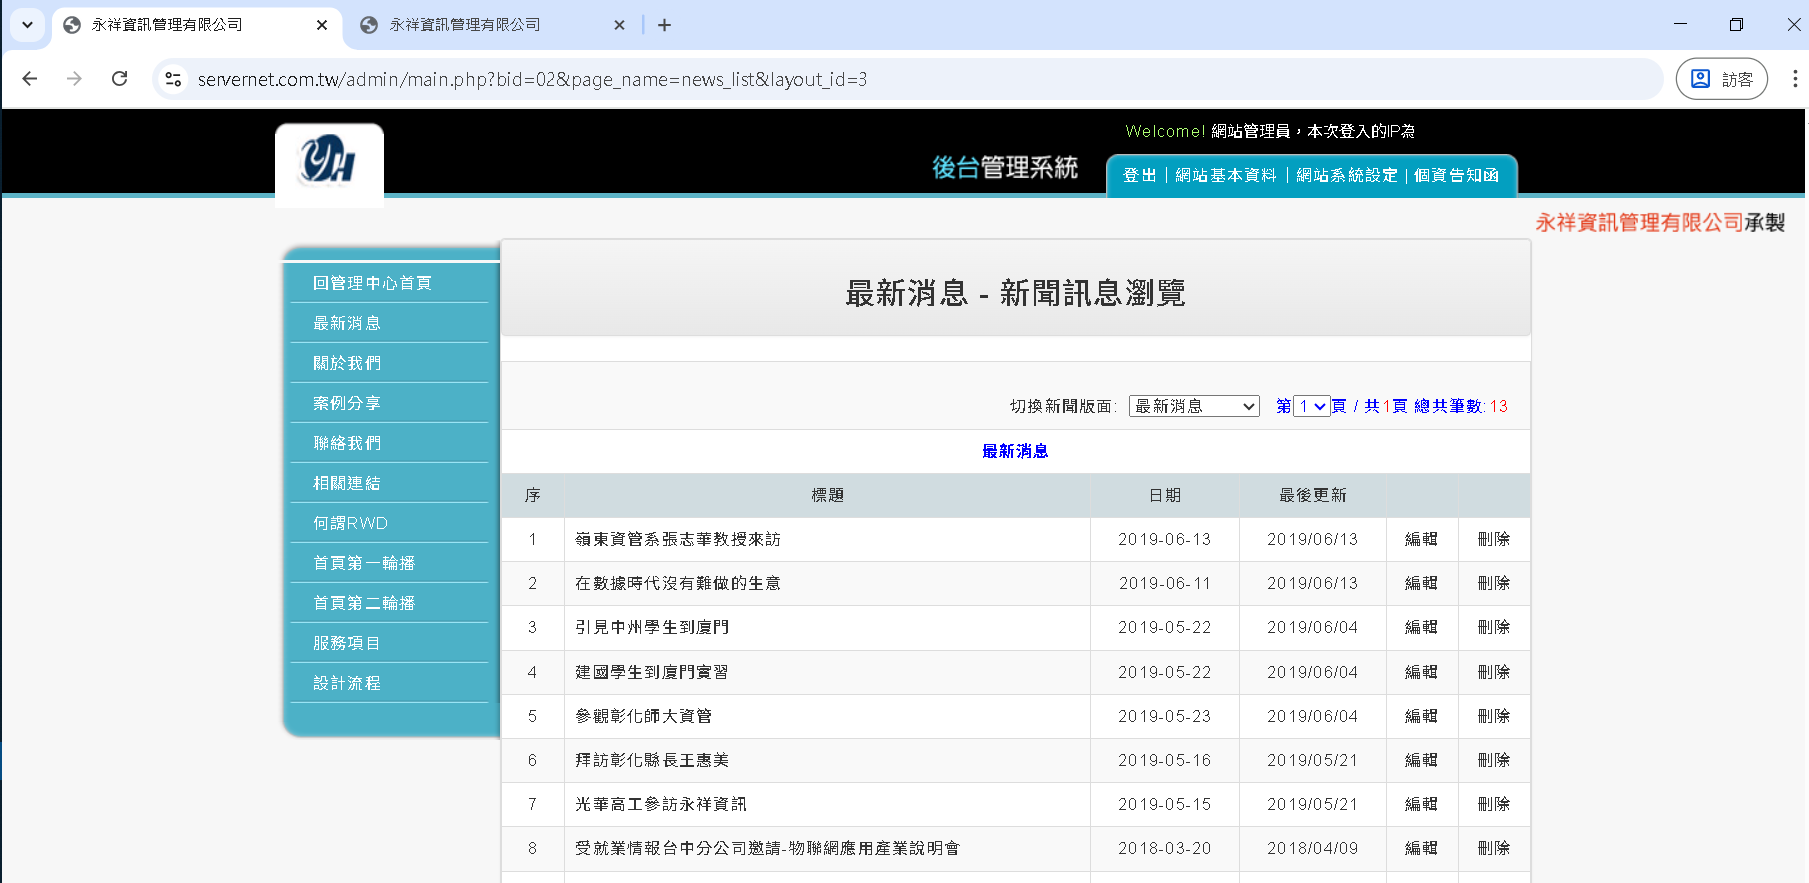1809x883 pixels.
Task: Open 相關連結 in sidebar
Action: [347, 483]
